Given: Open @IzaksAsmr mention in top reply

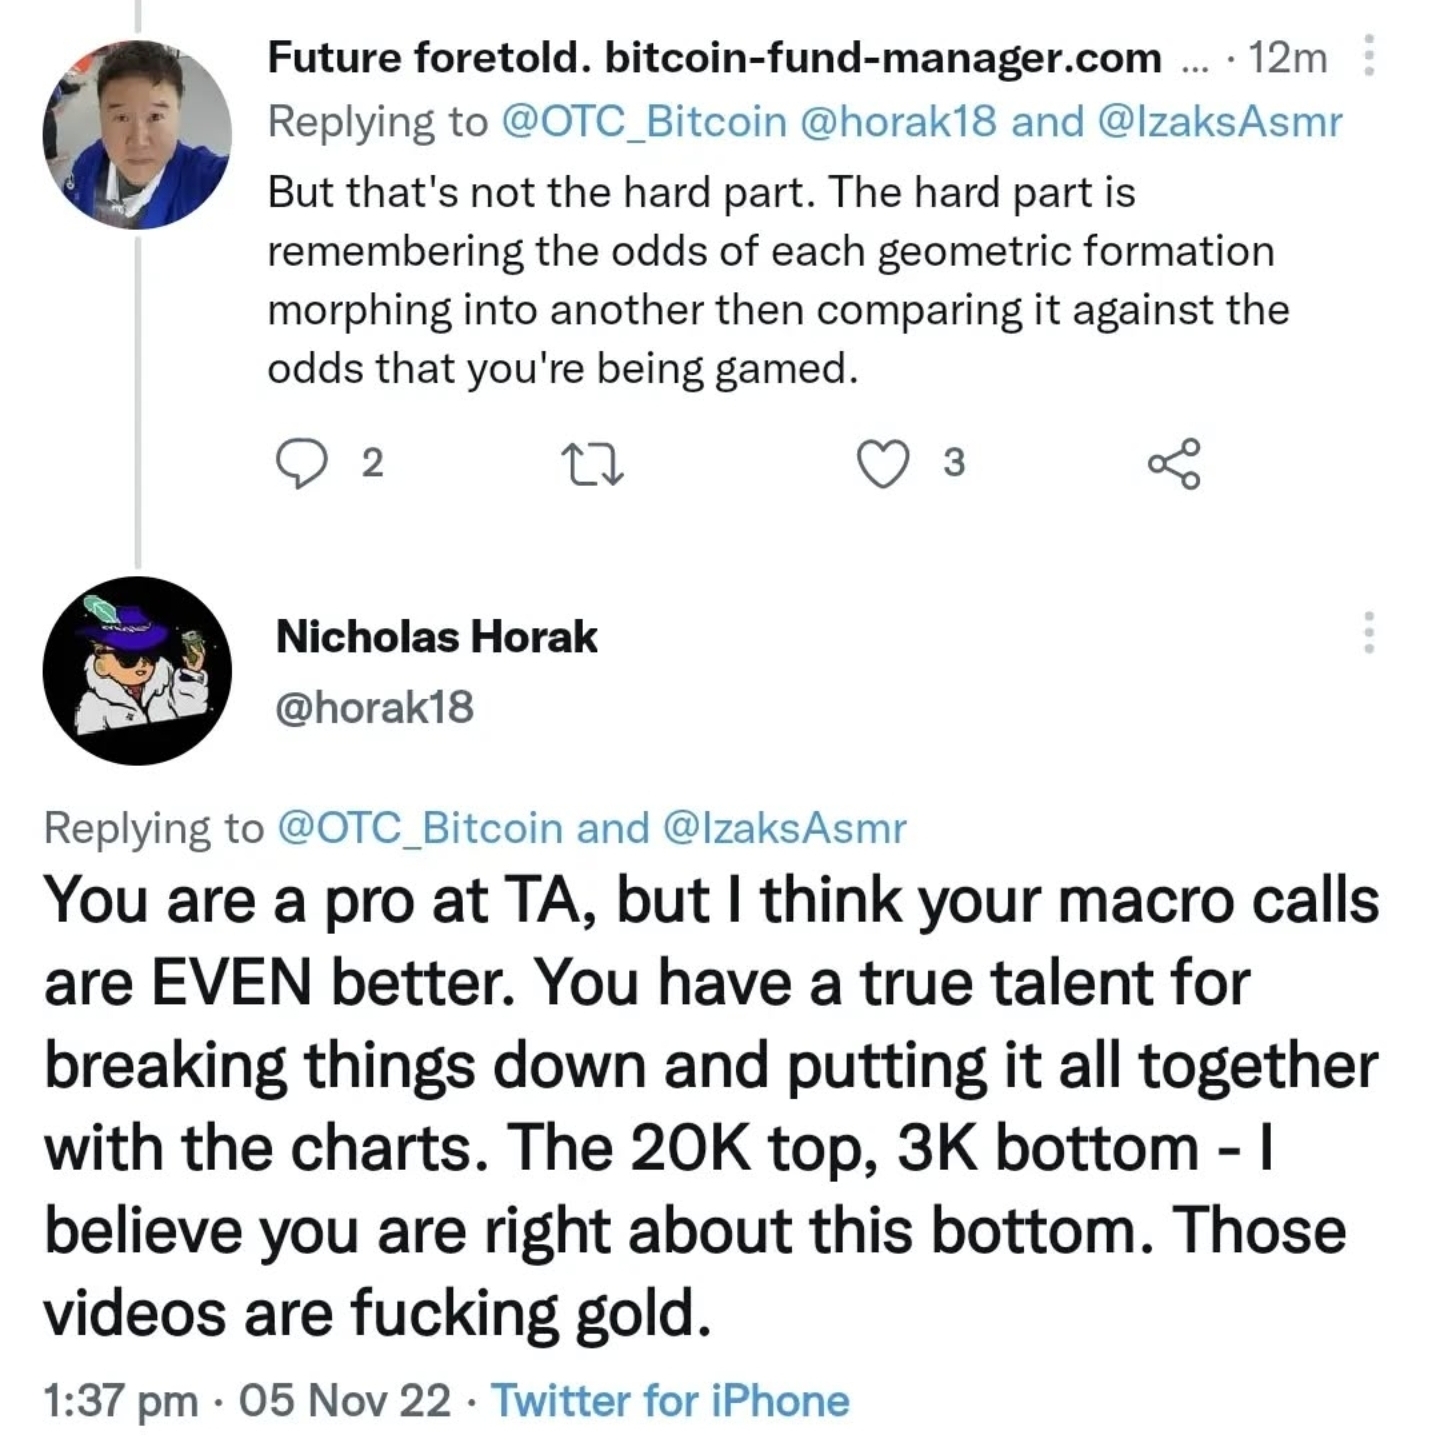Looking at the screenshot, I should tap(1219, 122).
